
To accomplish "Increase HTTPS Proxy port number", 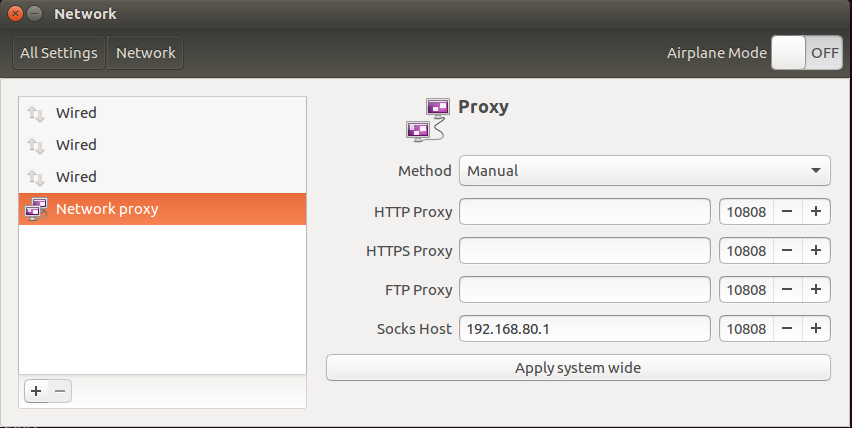I will (x=816, y=250).
